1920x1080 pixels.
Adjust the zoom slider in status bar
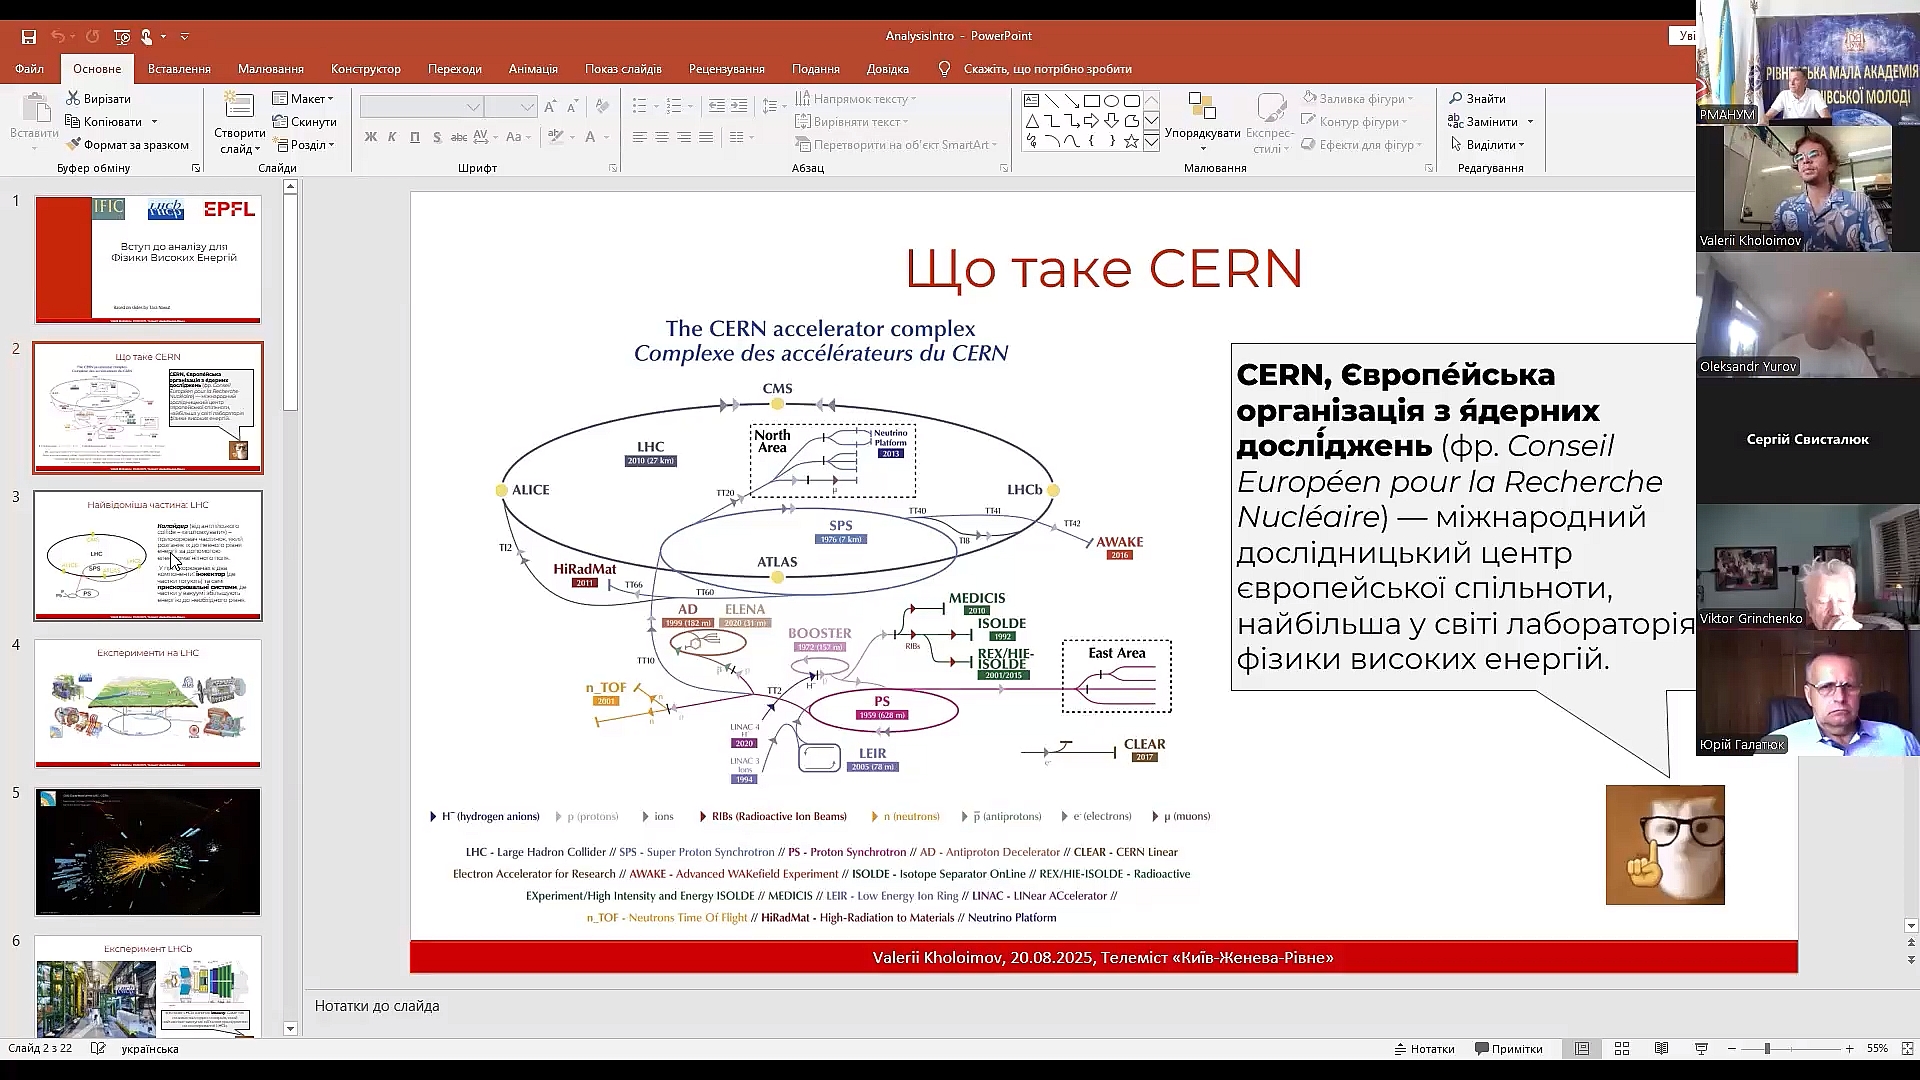pyautogui.click(x=1767, y=1049)
